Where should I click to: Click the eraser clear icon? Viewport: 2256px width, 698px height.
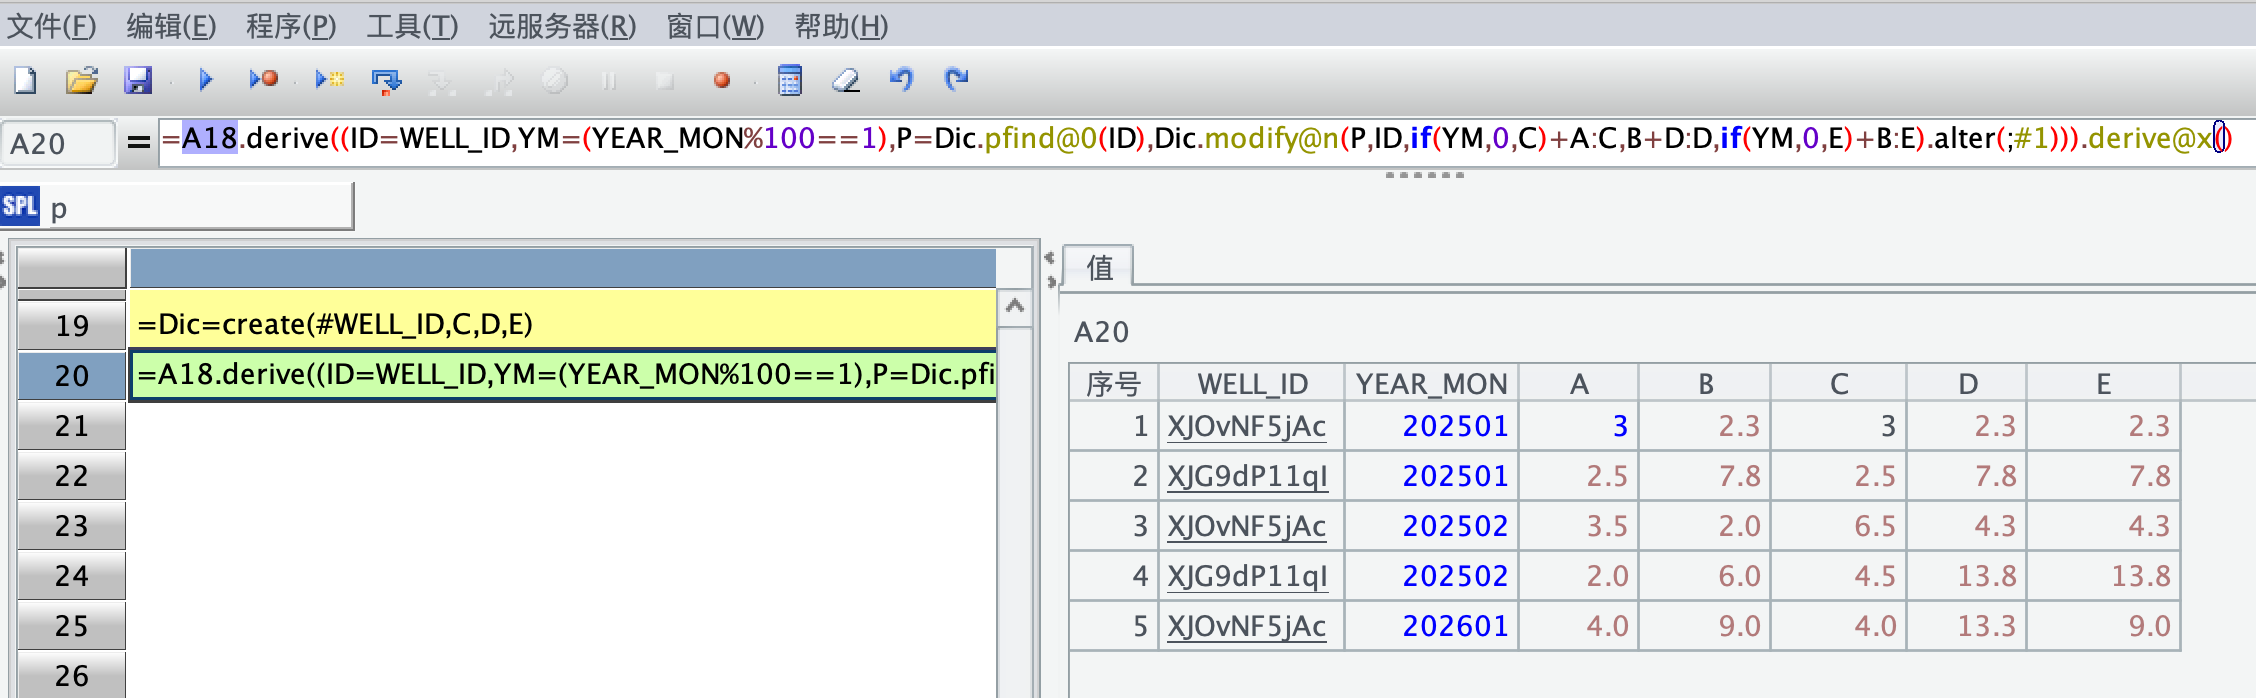846,80
